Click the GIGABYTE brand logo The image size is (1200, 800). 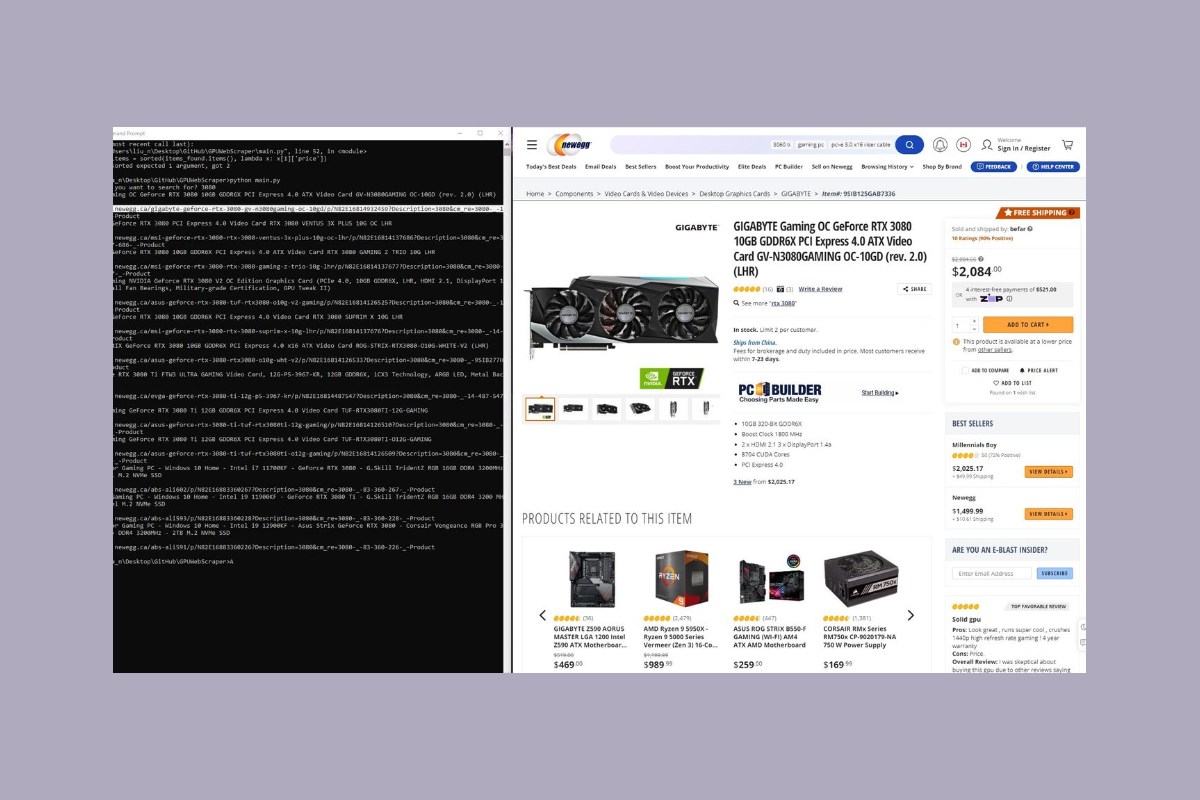[x=699, y=228]
